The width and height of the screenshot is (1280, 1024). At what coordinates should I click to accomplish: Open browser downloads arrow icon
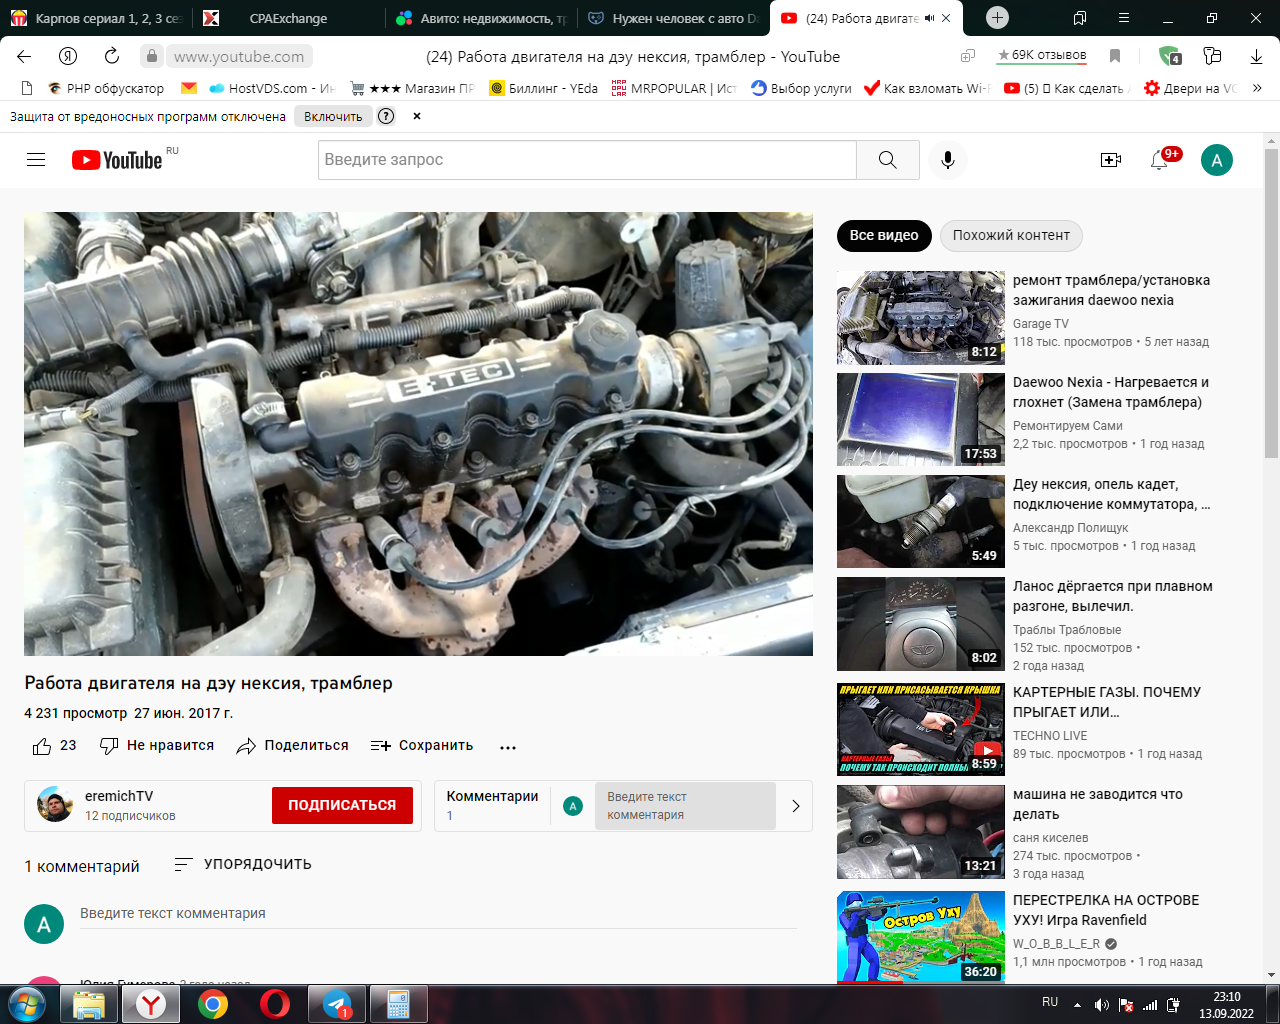click(x=1256, y=57)
